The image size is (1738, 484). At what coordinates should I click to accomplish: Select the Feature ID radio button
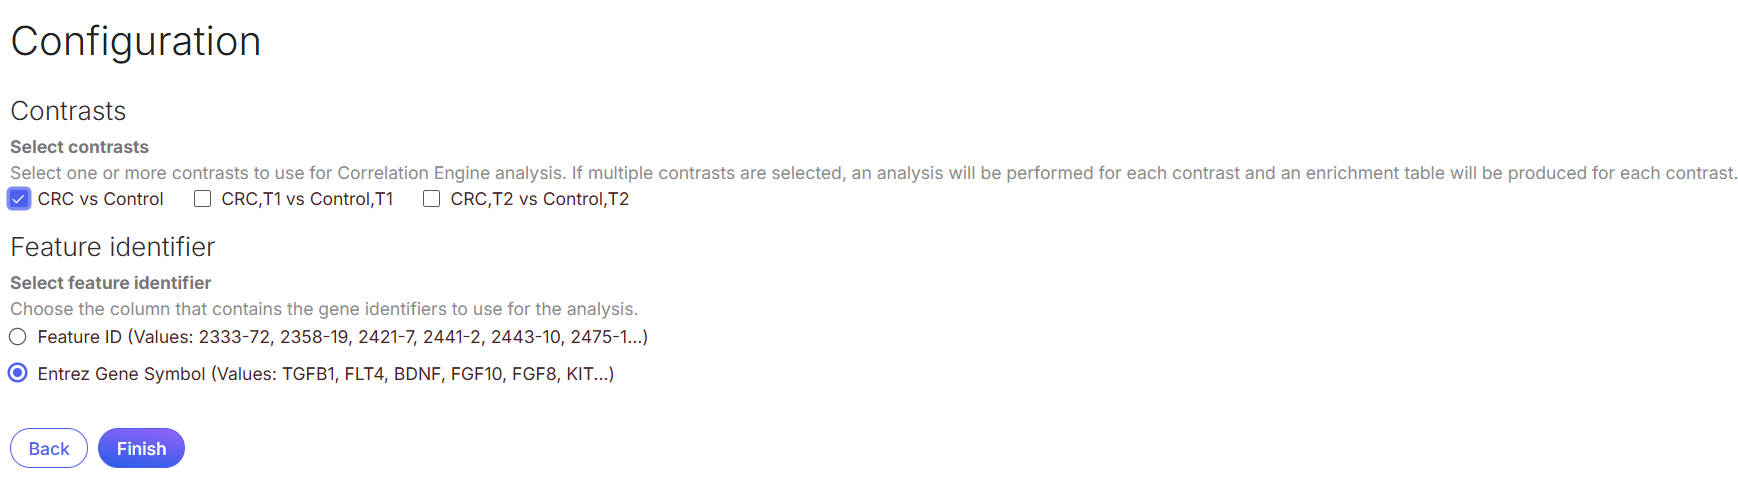coord(18,337)
